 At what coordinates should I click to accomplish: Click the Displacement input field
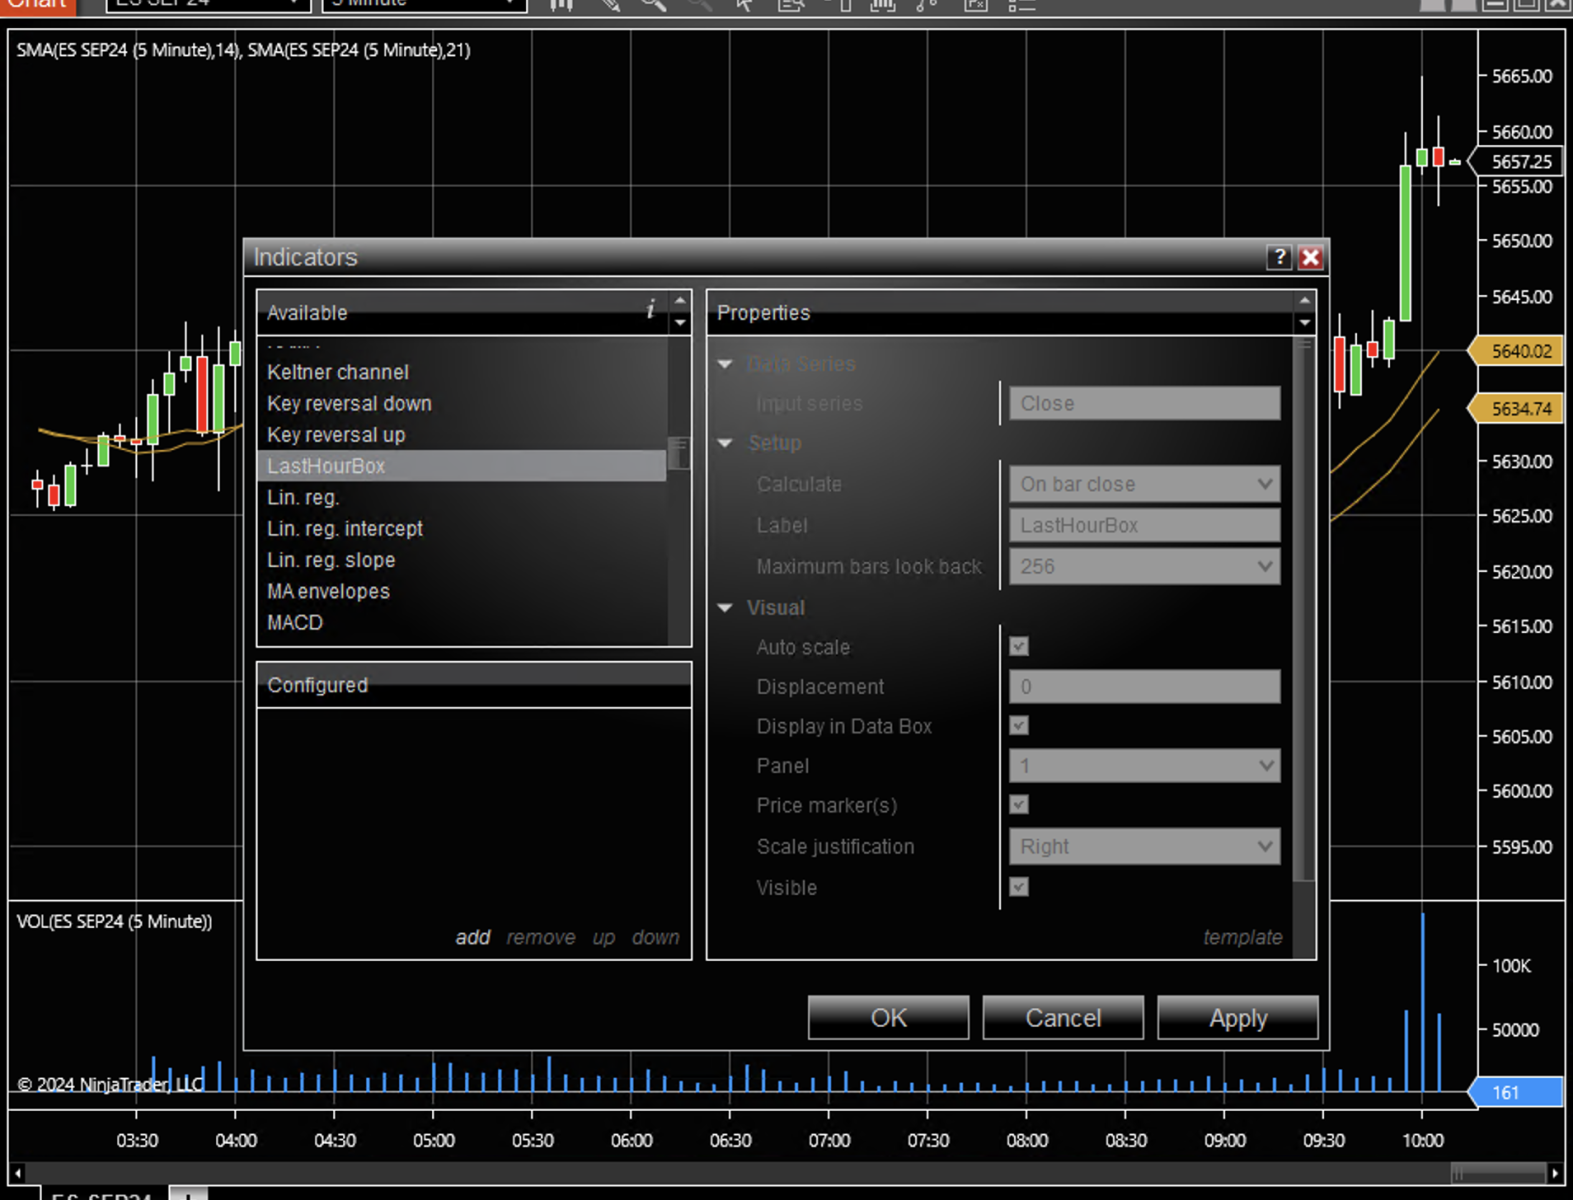pos(1144,687)
